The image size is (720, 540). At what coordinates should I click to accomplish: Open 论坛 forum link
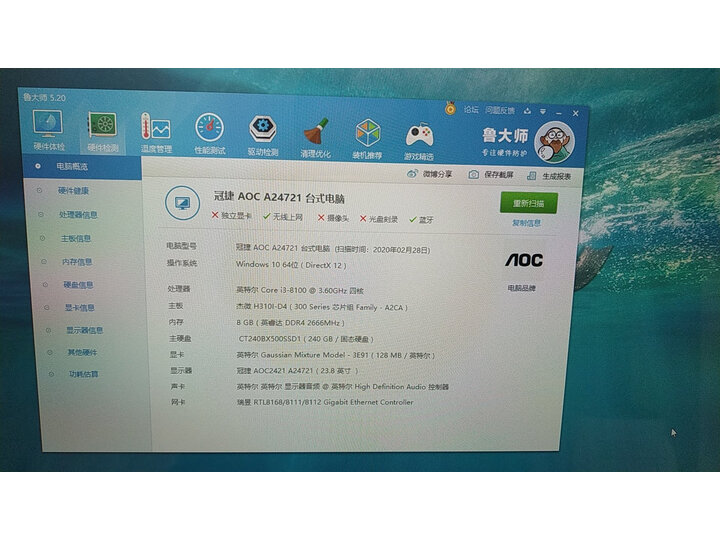471,109
